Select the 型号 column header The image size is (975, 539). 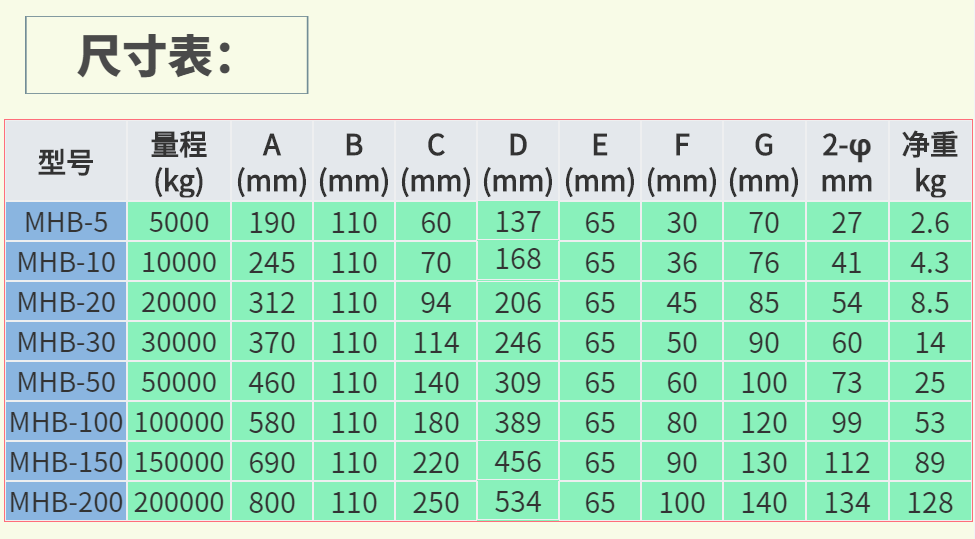(66, 161)
